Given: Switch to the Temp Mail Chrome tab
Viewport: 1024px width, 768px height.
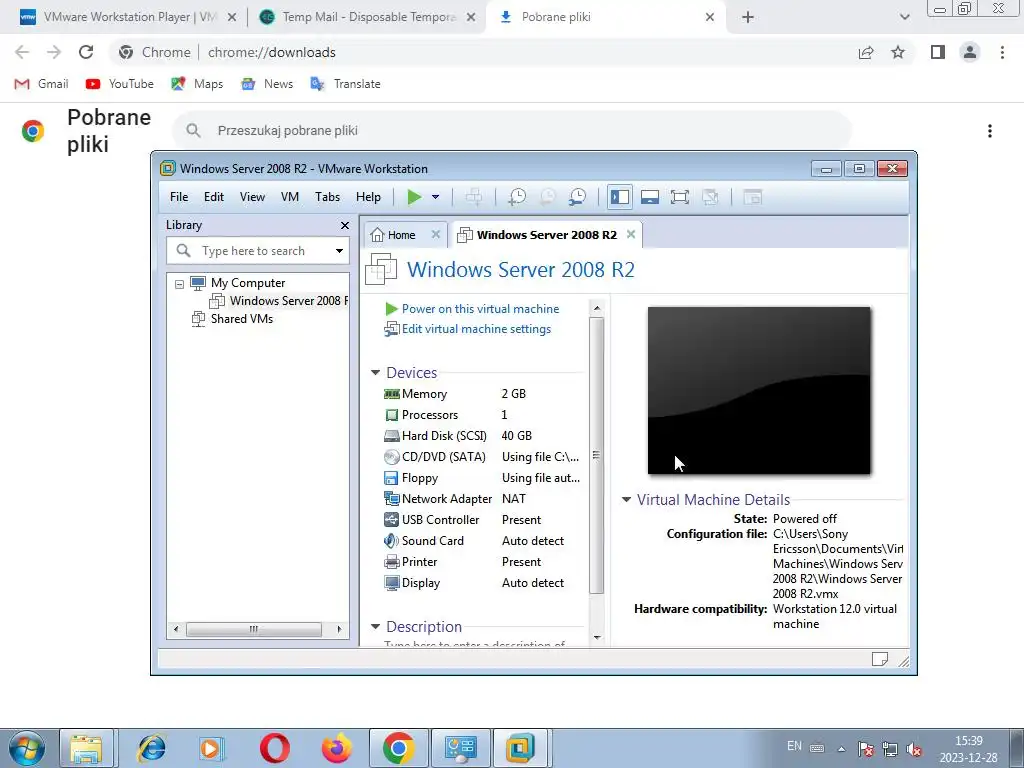Looking at the screenshot, I should (366, 17).
